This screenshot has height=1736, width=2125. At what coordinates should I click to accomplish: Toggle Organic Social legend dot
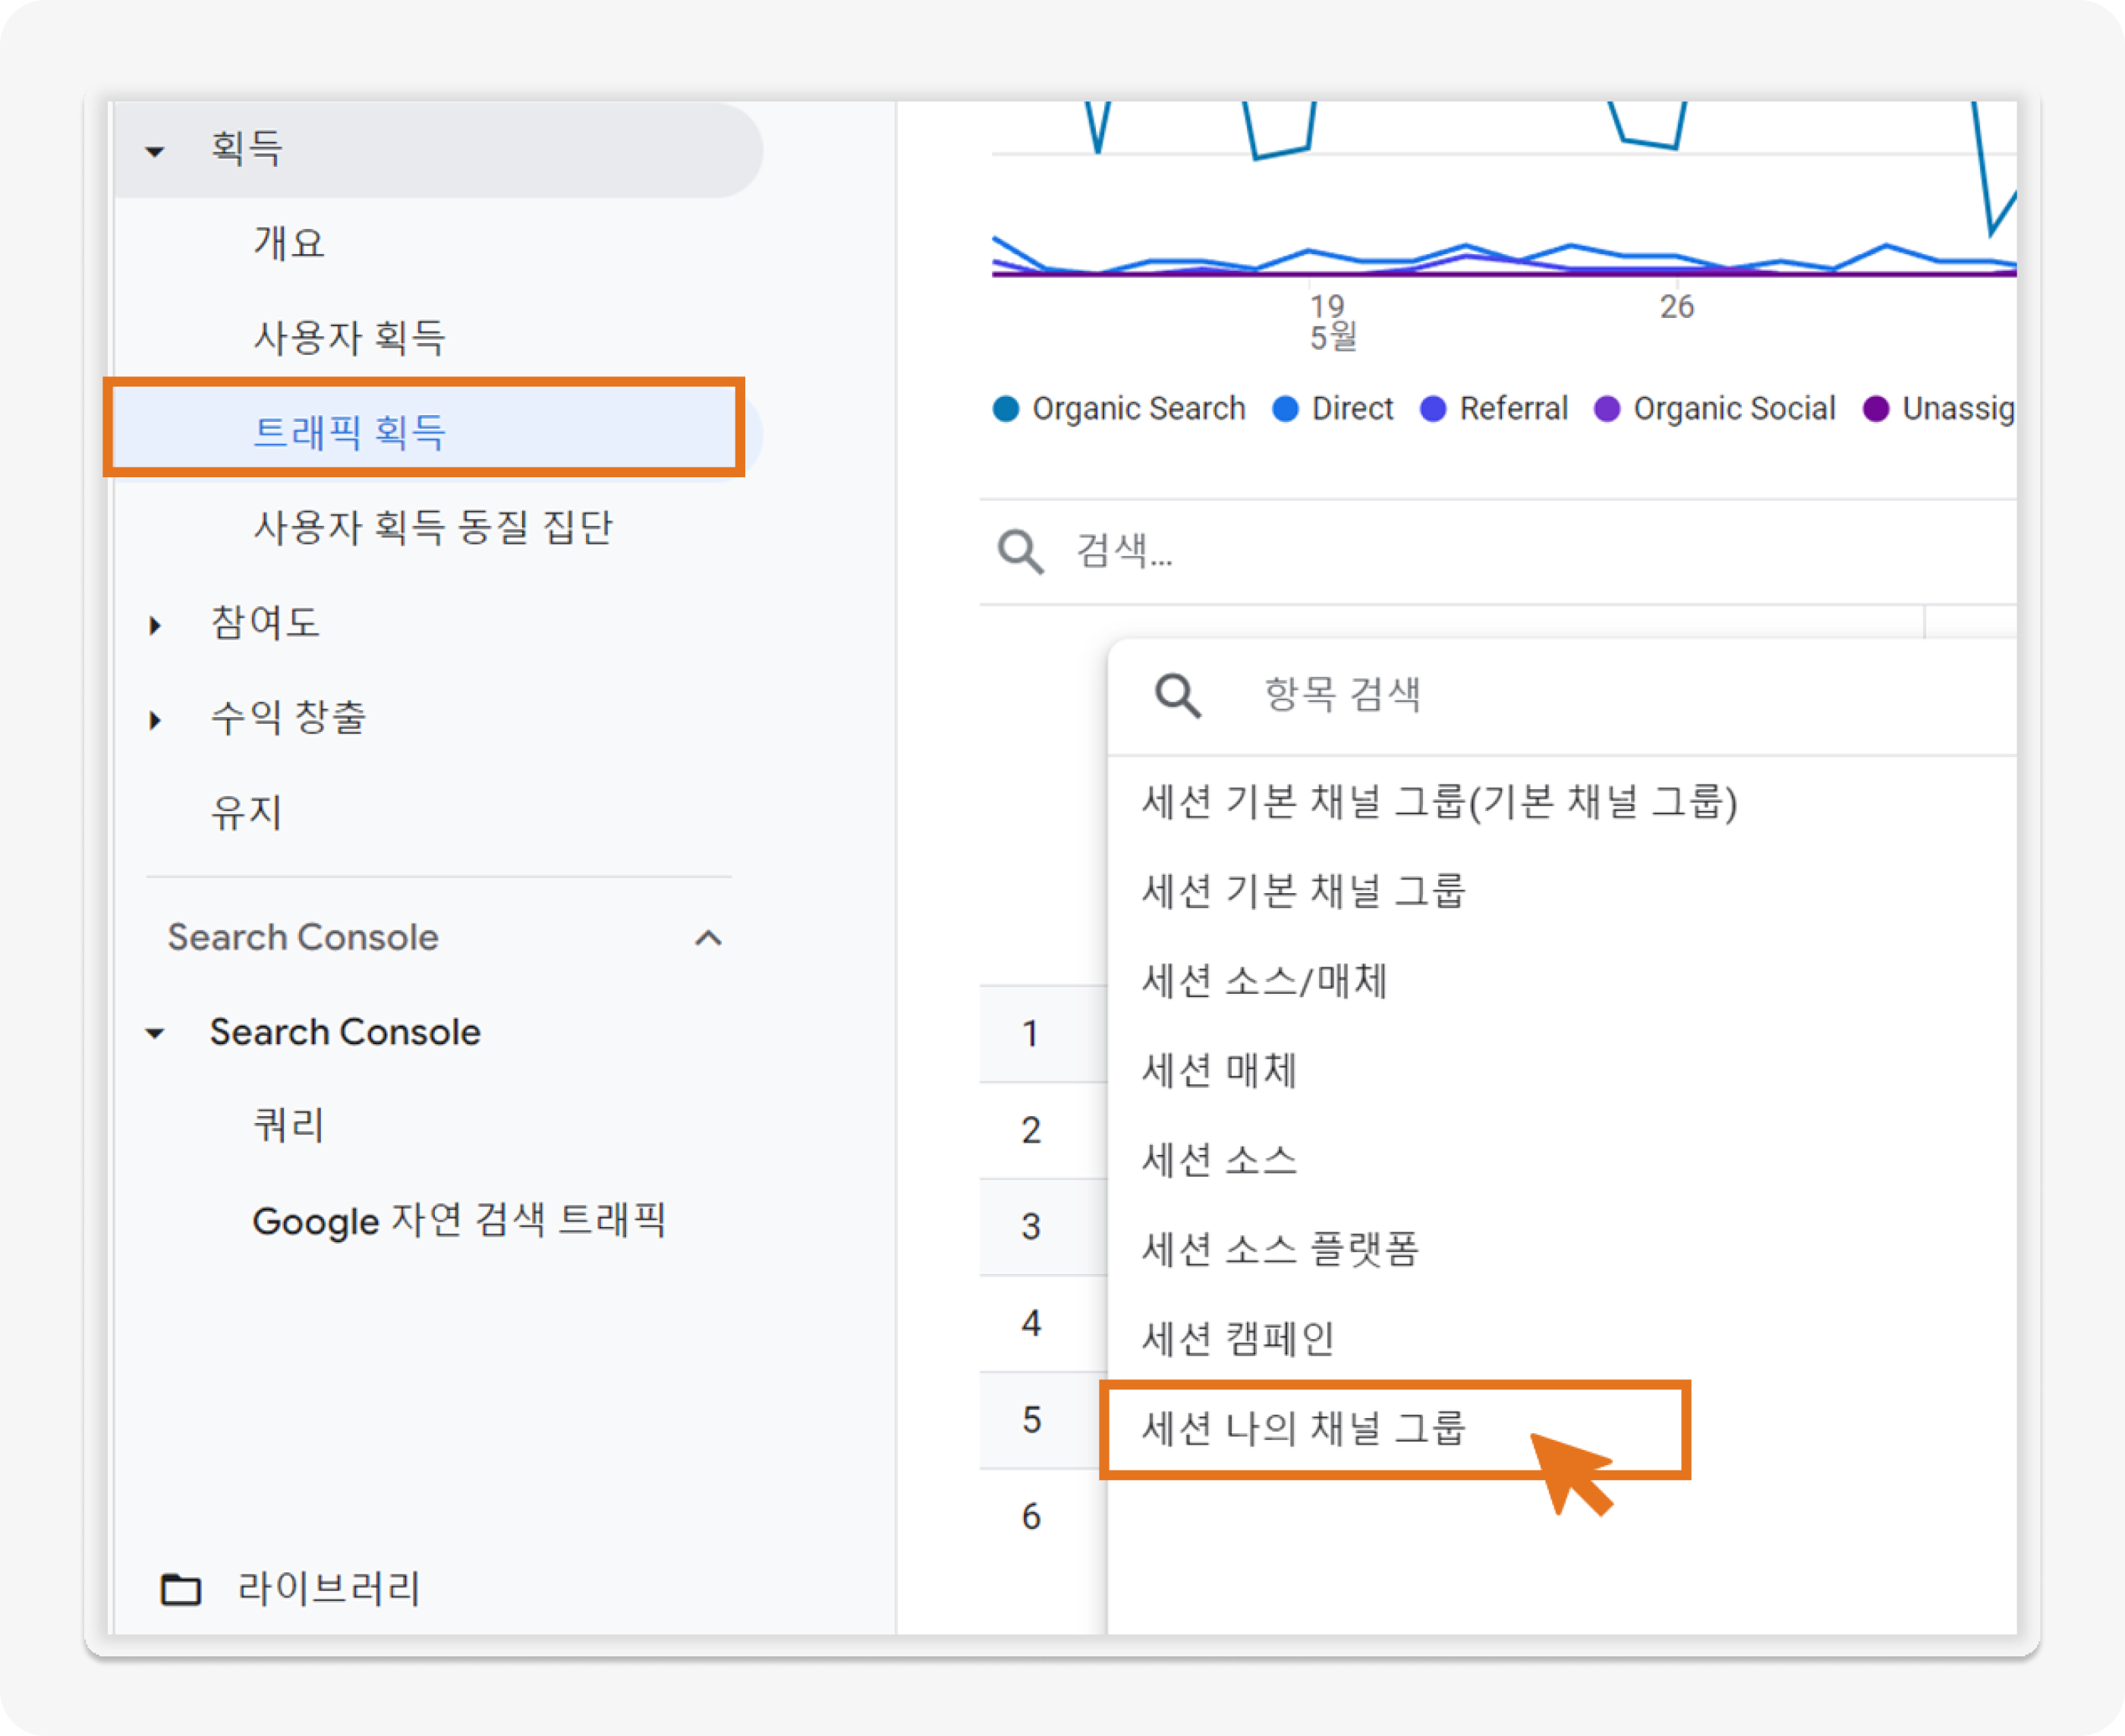point(1607,409)
